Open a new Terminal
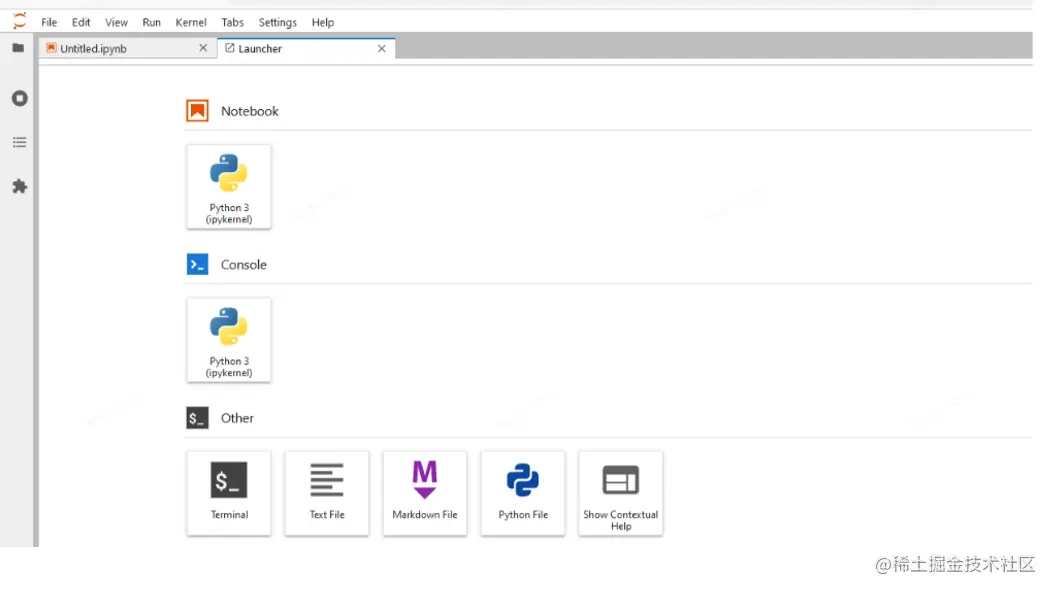 [229, 493]
